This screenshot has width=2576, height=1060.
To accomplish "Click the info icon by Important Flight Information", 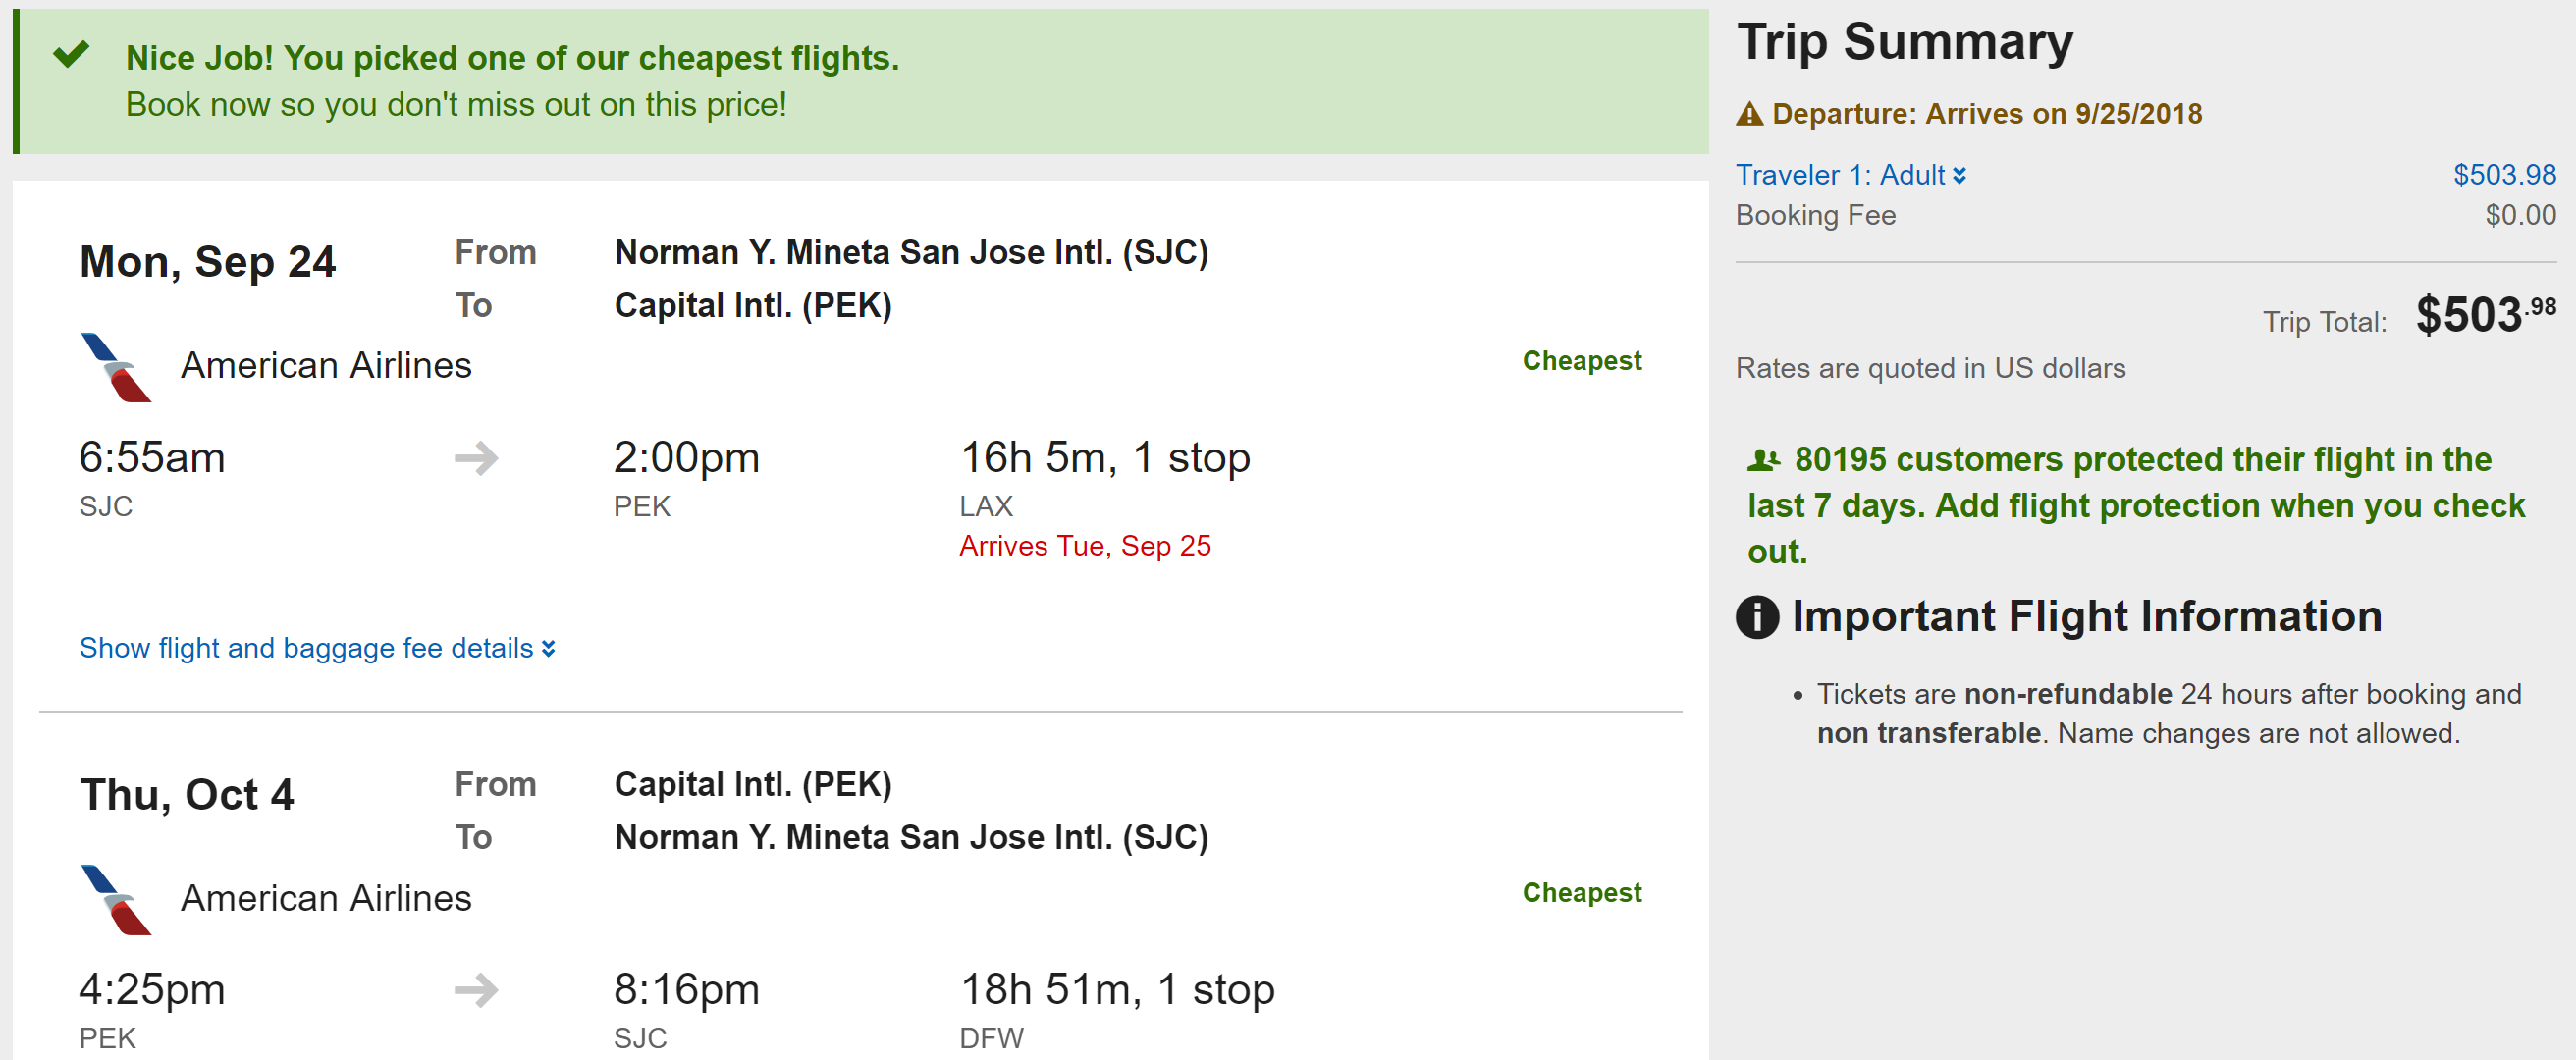I will point(1757,617).
